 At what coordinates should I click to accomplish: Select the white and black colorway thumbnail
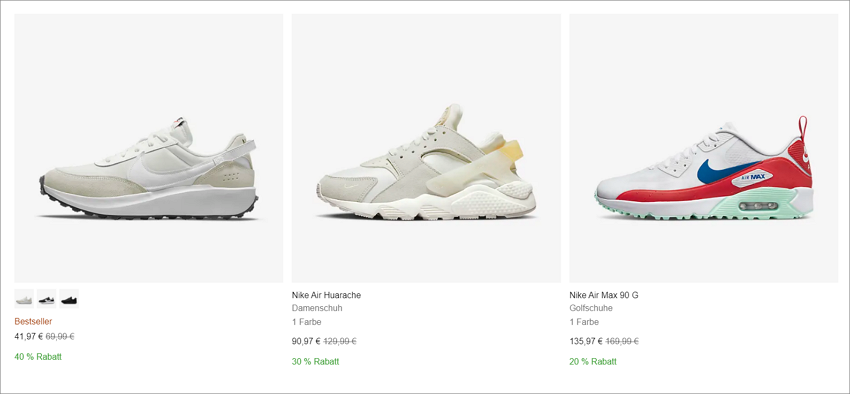pos(47,299)
